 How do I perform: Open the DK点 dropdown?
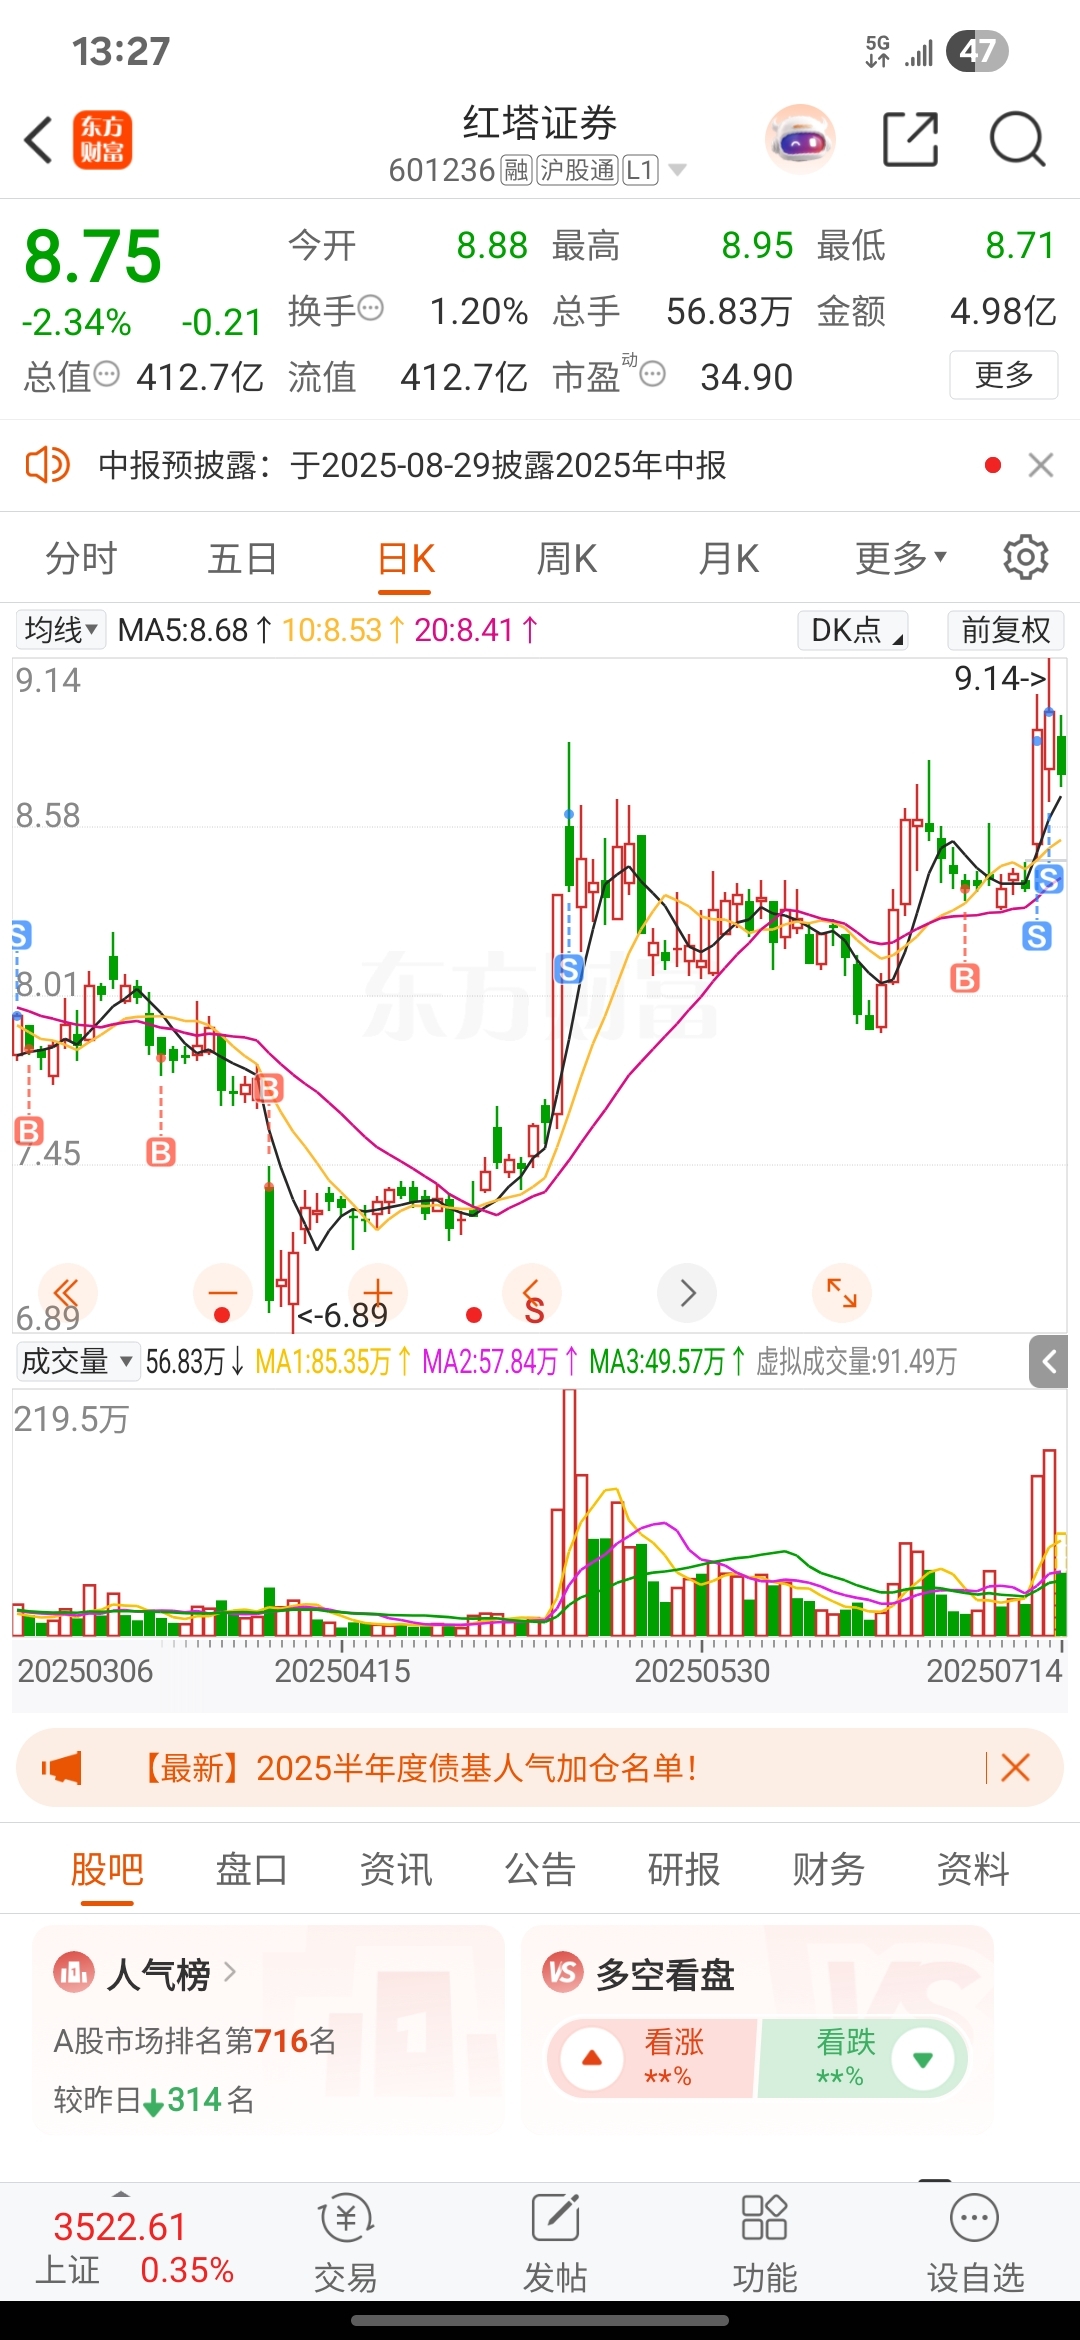[852, 630]
